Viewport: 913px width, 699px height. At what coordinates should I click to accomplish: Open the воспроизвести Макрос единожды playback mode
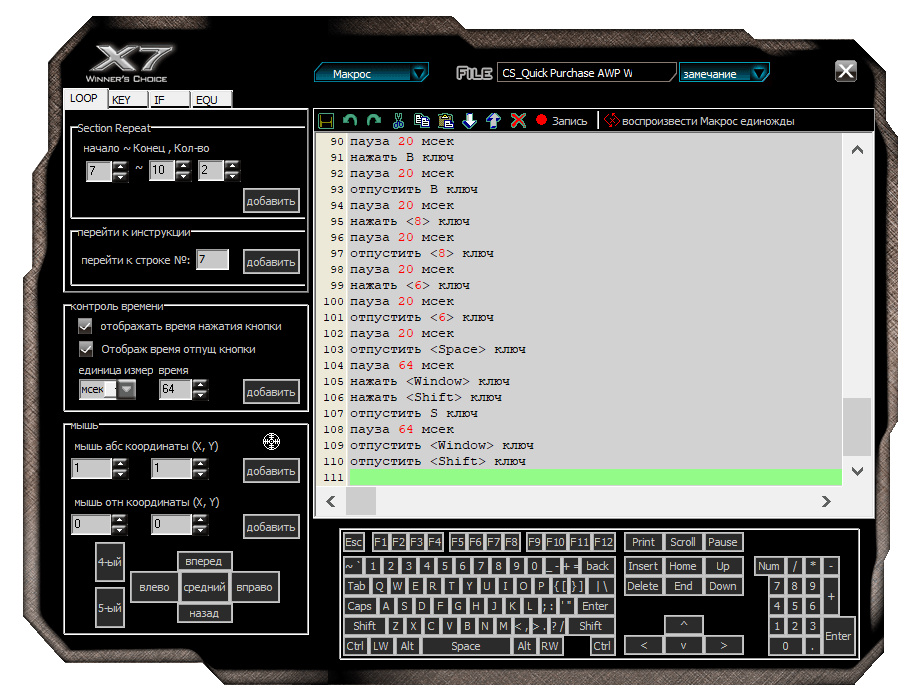point(699,121)
